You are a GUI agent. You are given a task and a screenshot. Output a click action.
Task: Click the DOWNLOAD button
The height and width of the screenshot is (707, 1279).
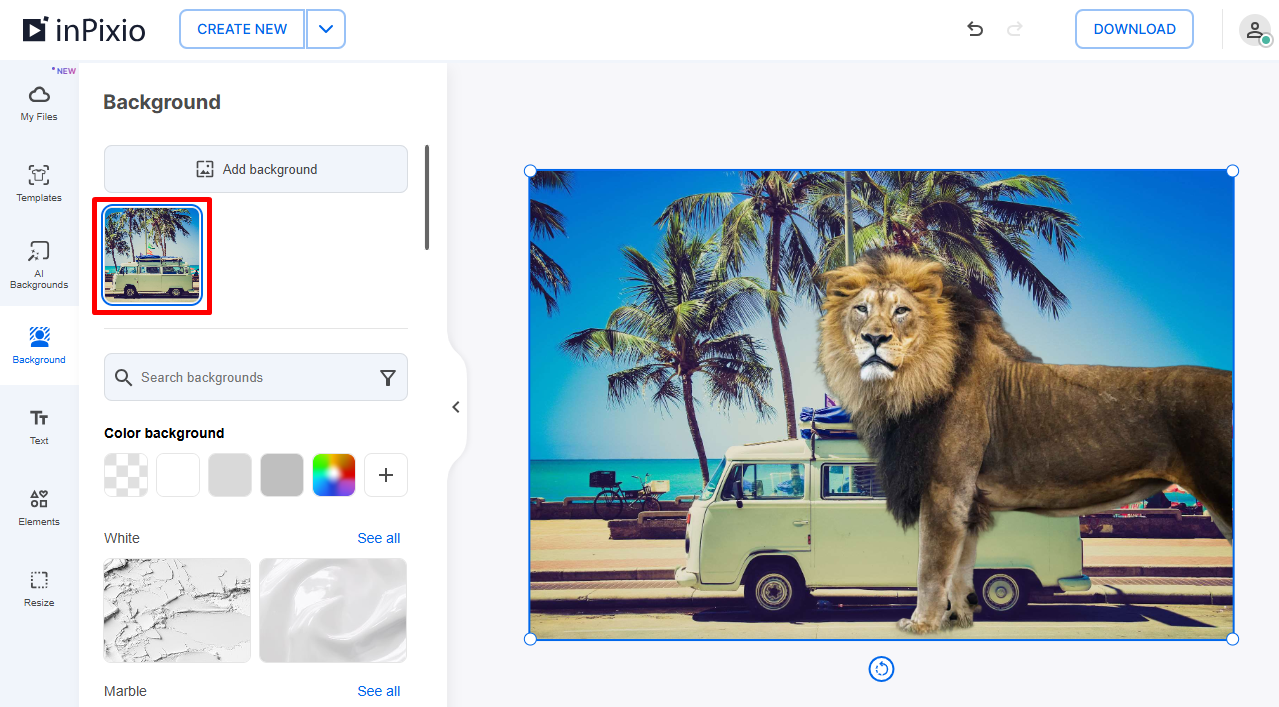(x=1134, y=29)
